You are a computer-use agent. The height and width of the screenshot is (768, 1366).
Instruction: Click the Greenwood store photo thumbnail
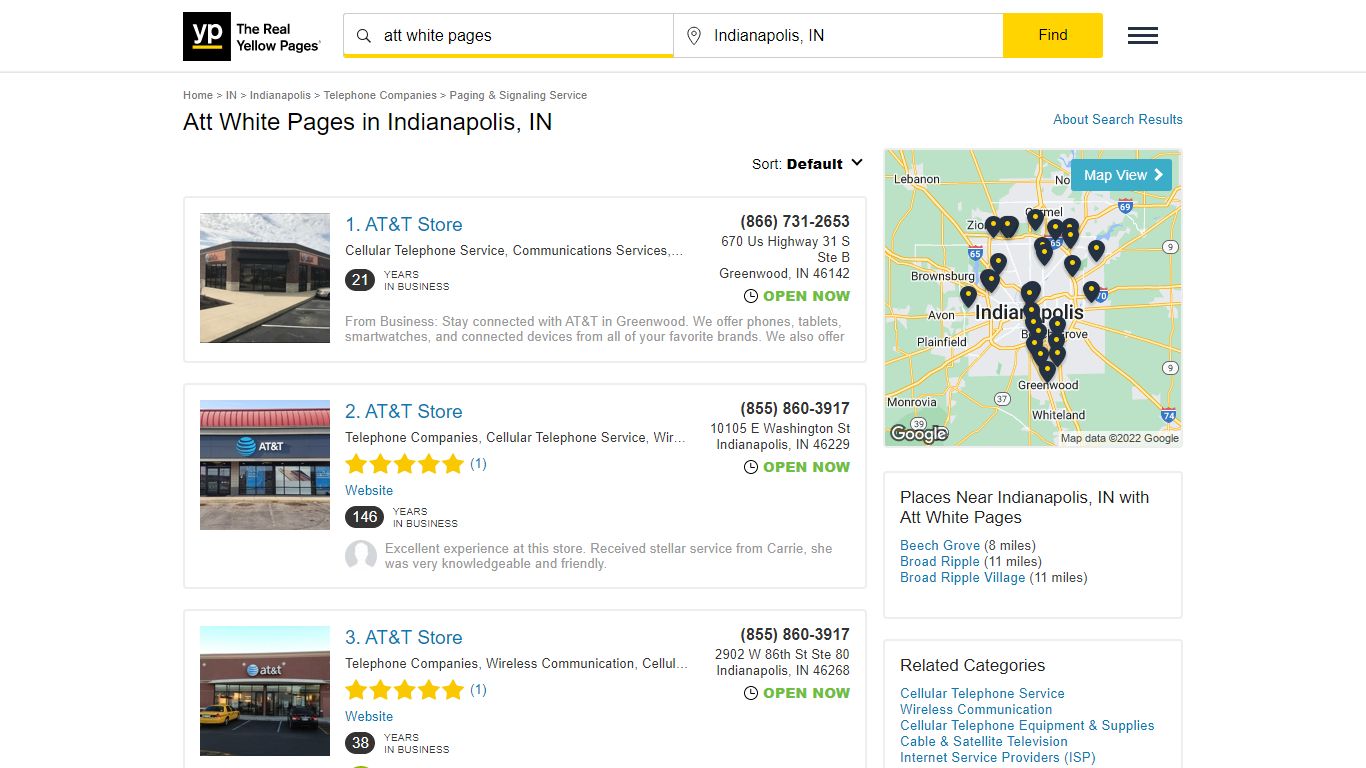265,278
